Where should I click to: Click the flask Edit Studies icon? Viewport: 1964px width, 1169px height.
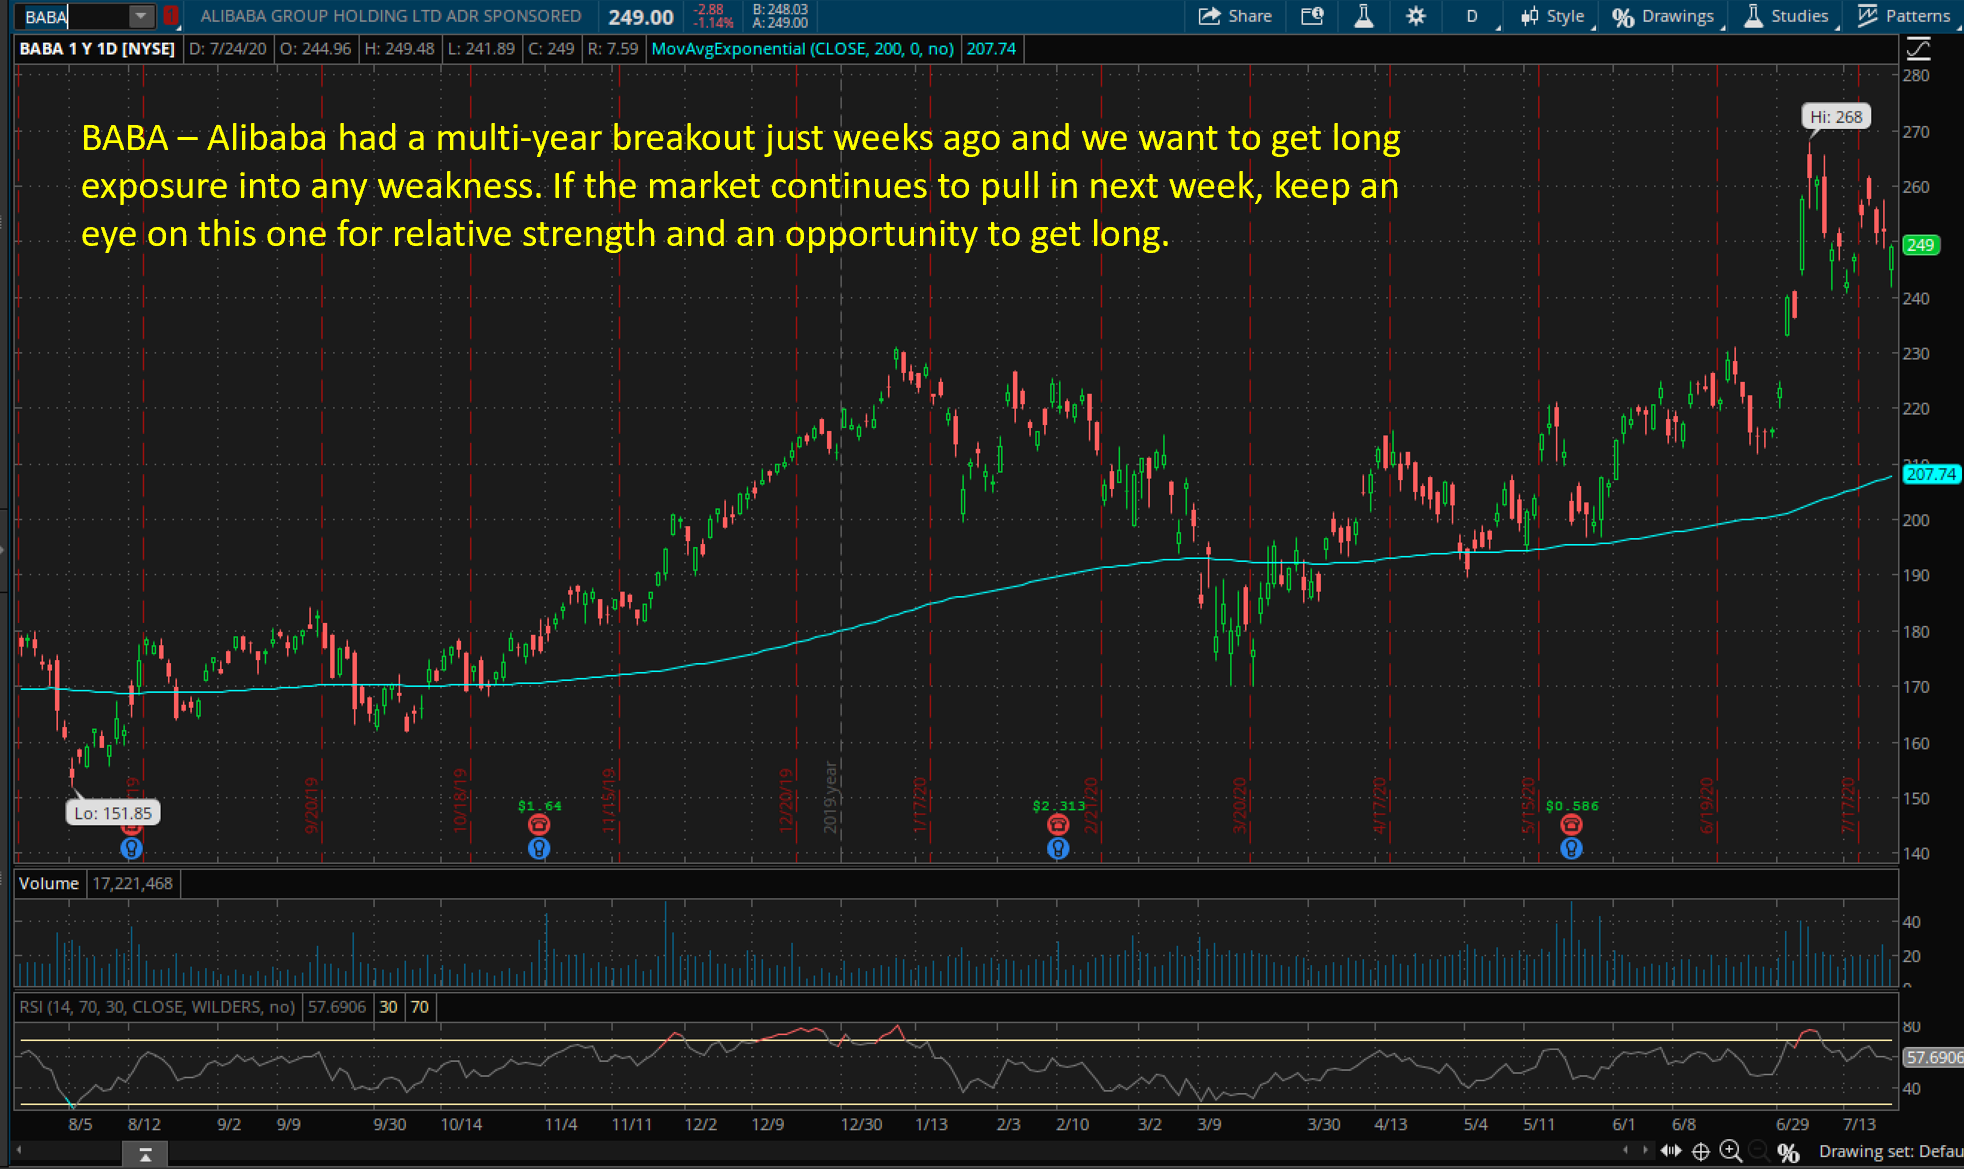point(1363,16)
